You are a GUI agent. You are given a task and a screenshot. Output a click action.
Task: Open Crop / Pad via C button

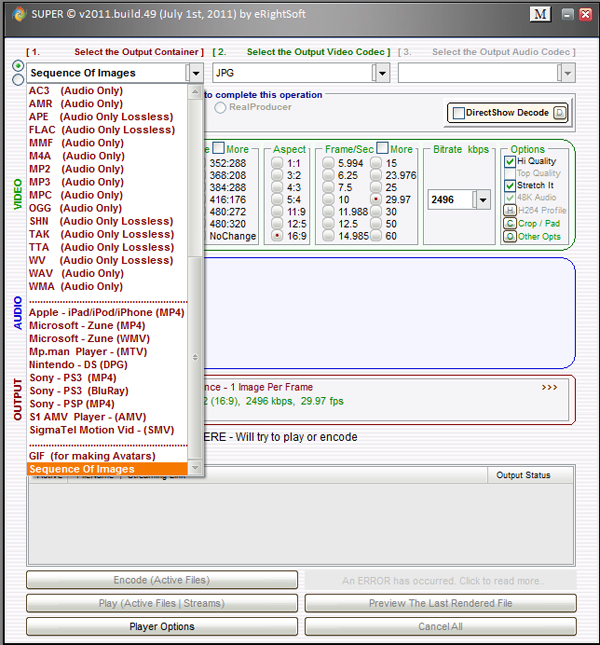tap(510, 223)
